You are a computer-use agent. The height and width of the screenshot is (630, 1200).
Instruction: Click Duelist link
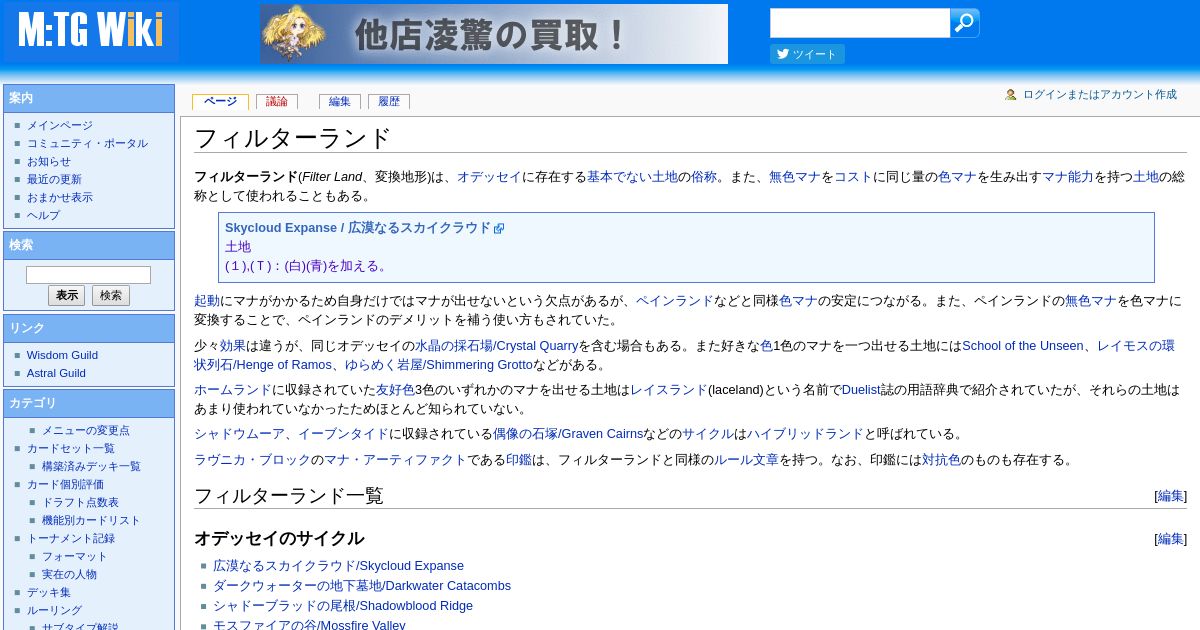tap(861, 390)
